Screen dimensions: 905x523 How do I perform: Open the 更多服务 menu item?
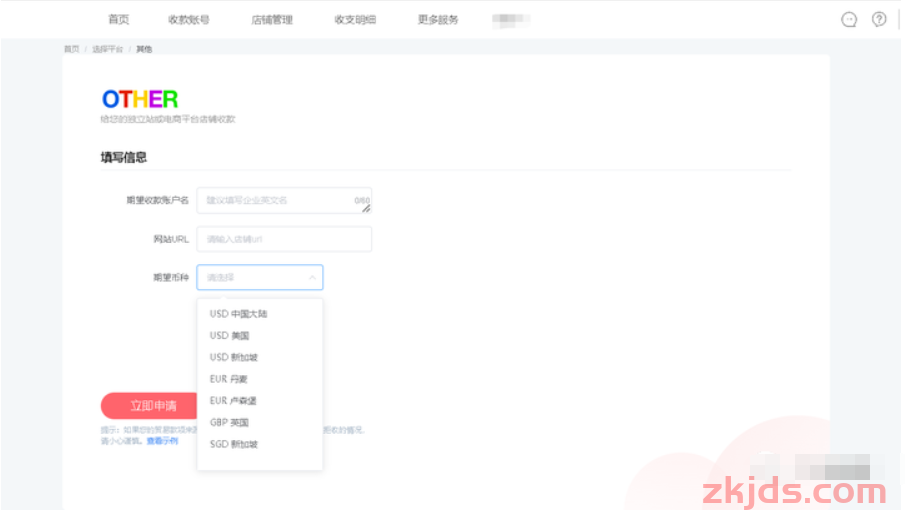tap(438, 20)
